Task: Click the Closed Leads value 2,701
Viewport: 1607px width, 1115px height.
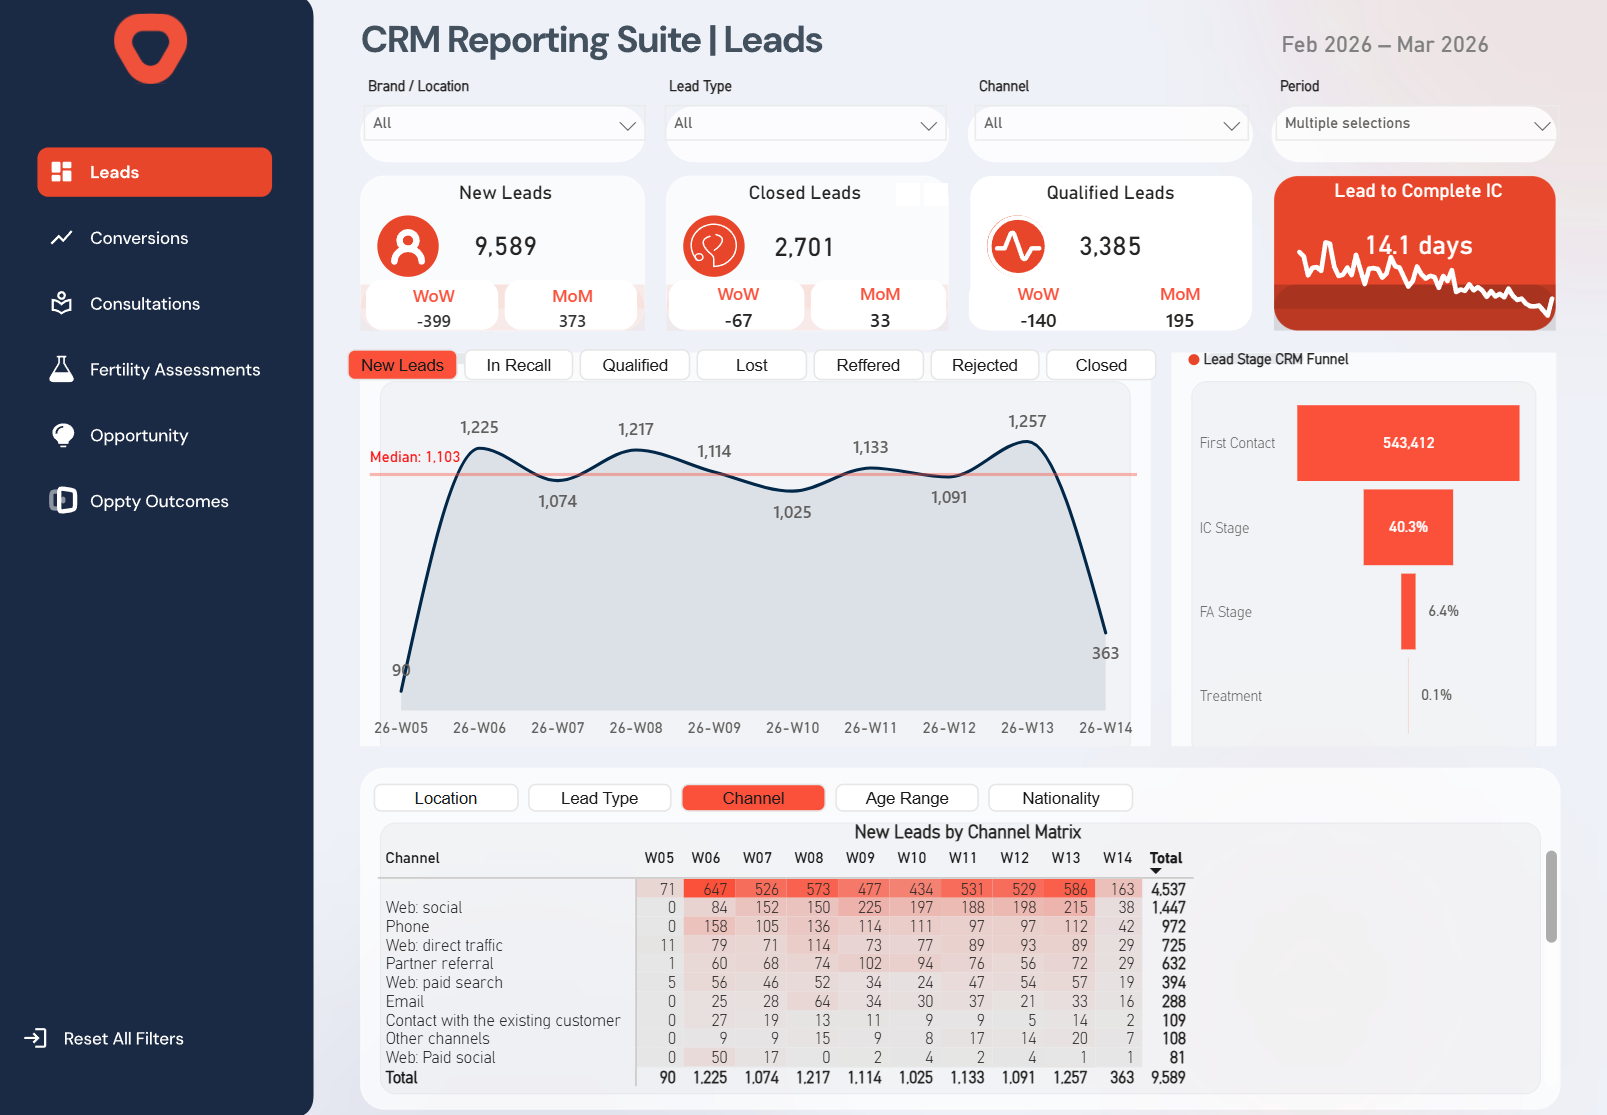Action: pos(804,247)
